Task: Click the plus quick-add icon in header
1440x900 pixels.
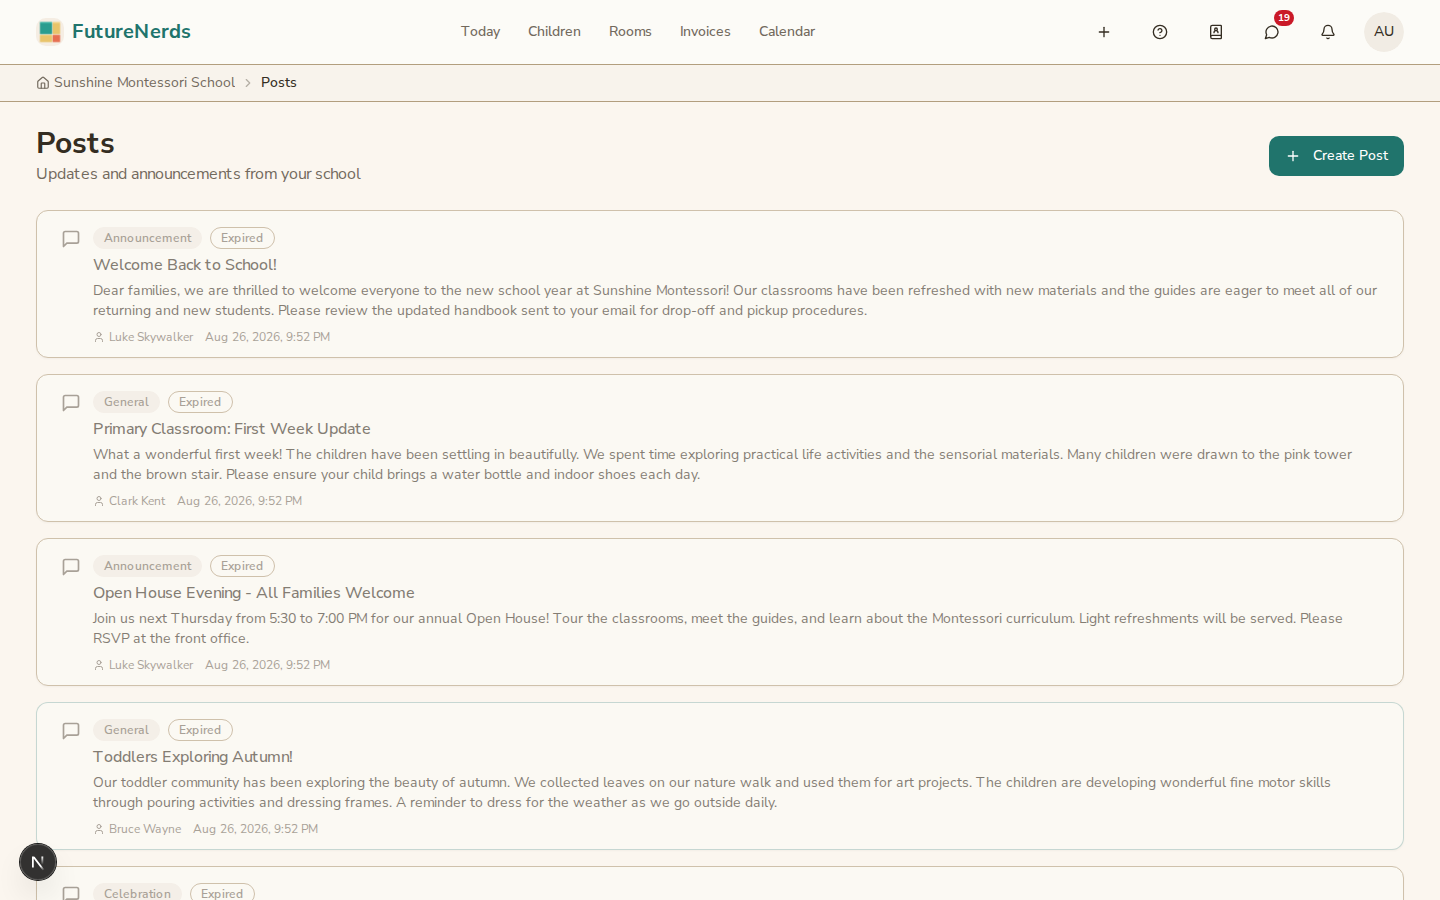Action: (1104, 32)
